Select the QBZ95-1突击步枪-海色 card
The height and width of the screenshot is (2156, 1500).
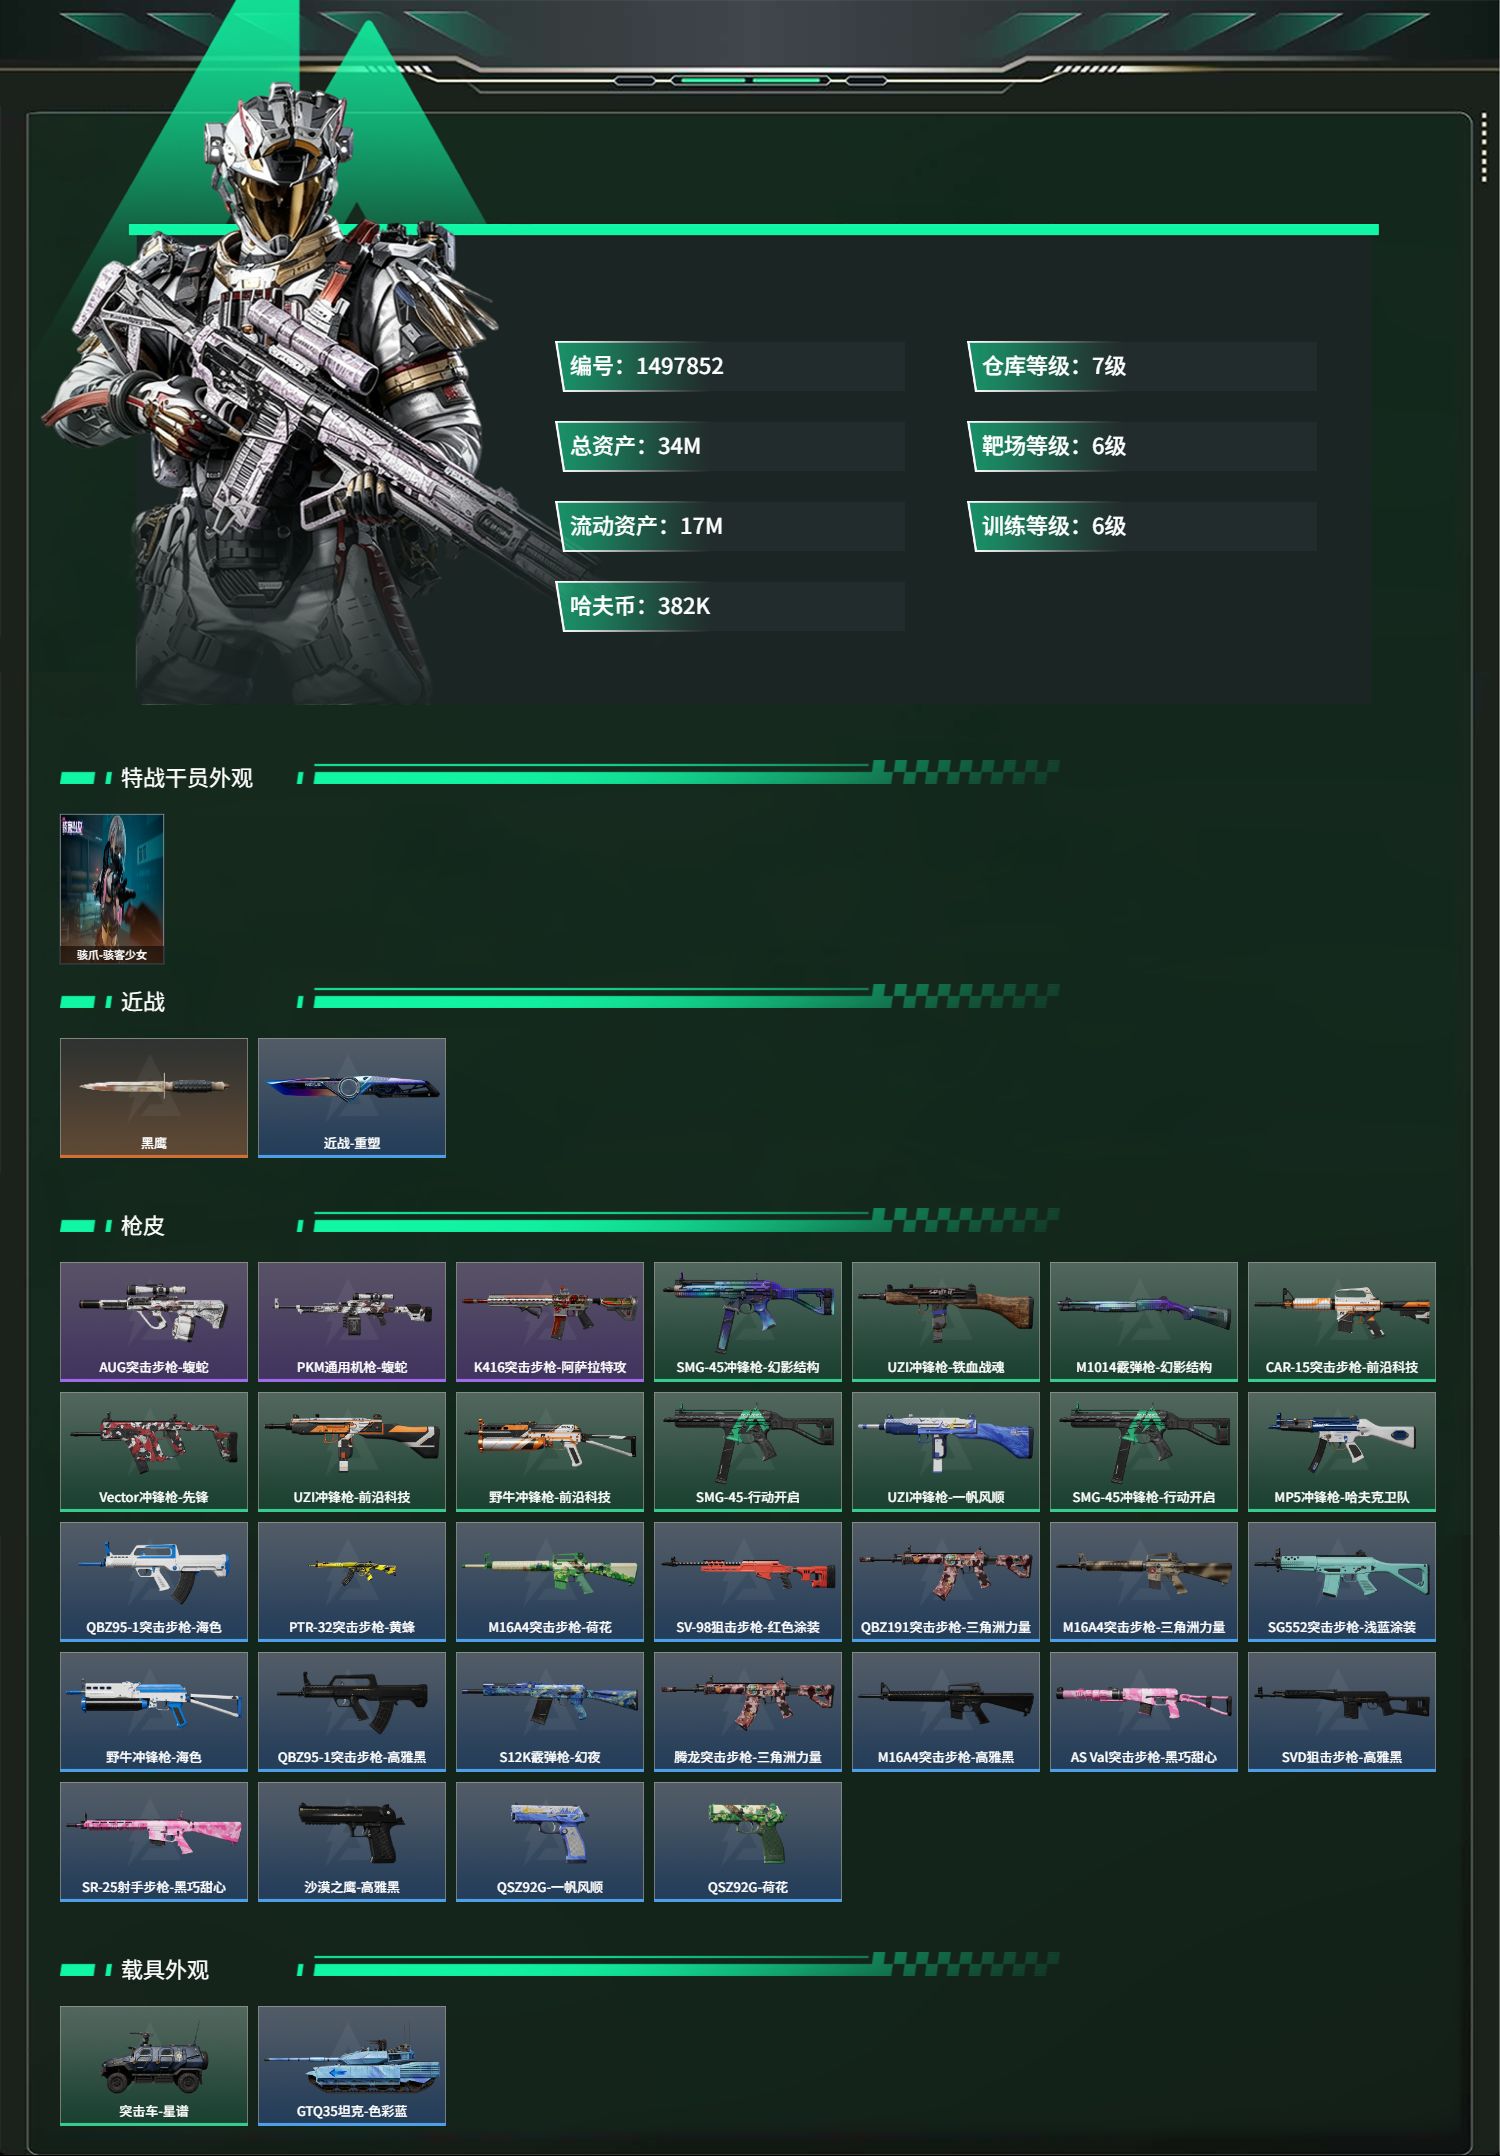point(154,1581)
